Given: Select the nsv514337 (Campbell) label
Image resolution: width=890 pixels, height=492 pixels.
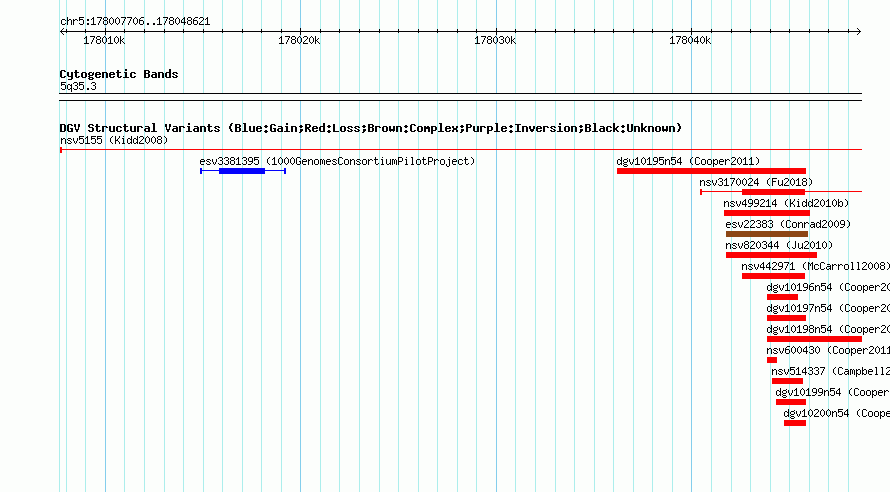Looking at the screenshot, I should click(830, 371).
